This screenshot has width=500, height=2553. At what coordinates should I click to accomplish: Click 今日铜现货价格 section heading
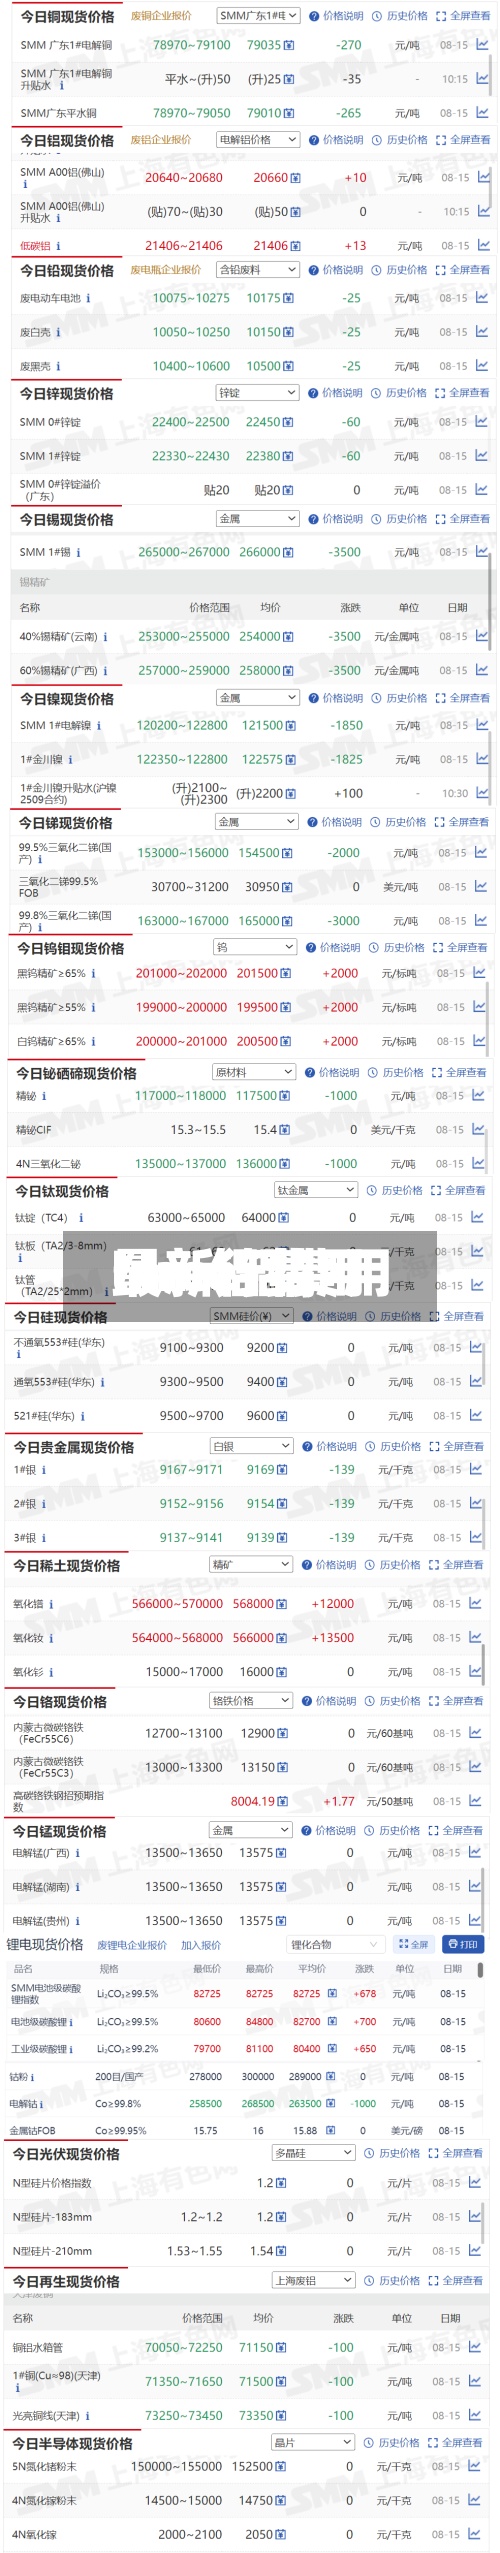tap(67, 17)
